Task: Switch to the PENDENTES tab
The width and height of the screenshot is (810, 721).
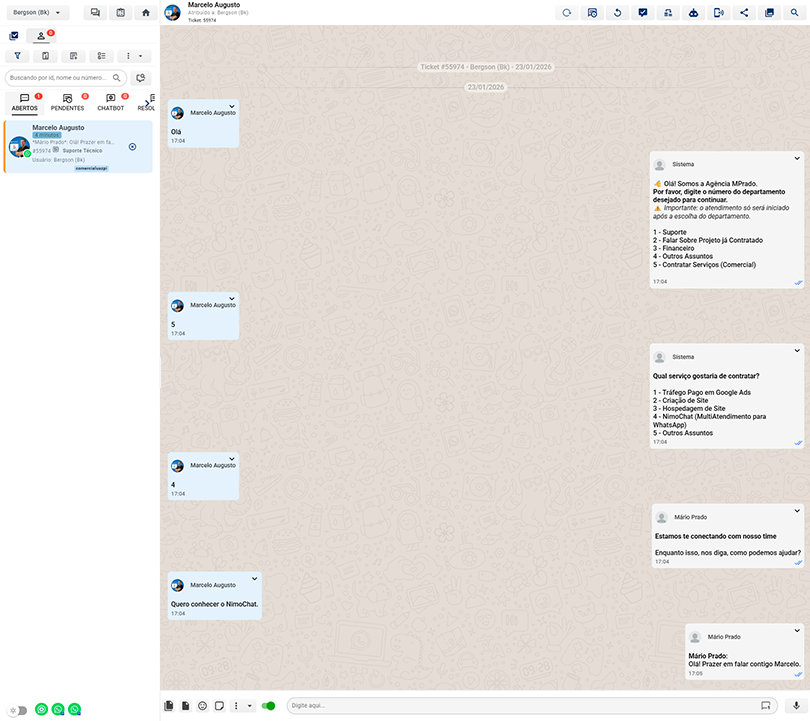Action: pos(67,103)
